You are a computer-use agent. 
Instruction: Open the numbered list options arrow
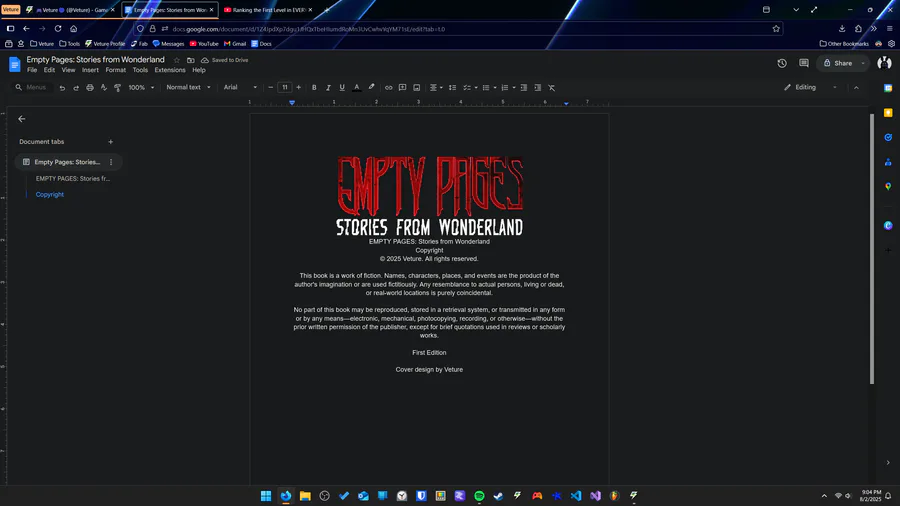click(x=514, y=88)
